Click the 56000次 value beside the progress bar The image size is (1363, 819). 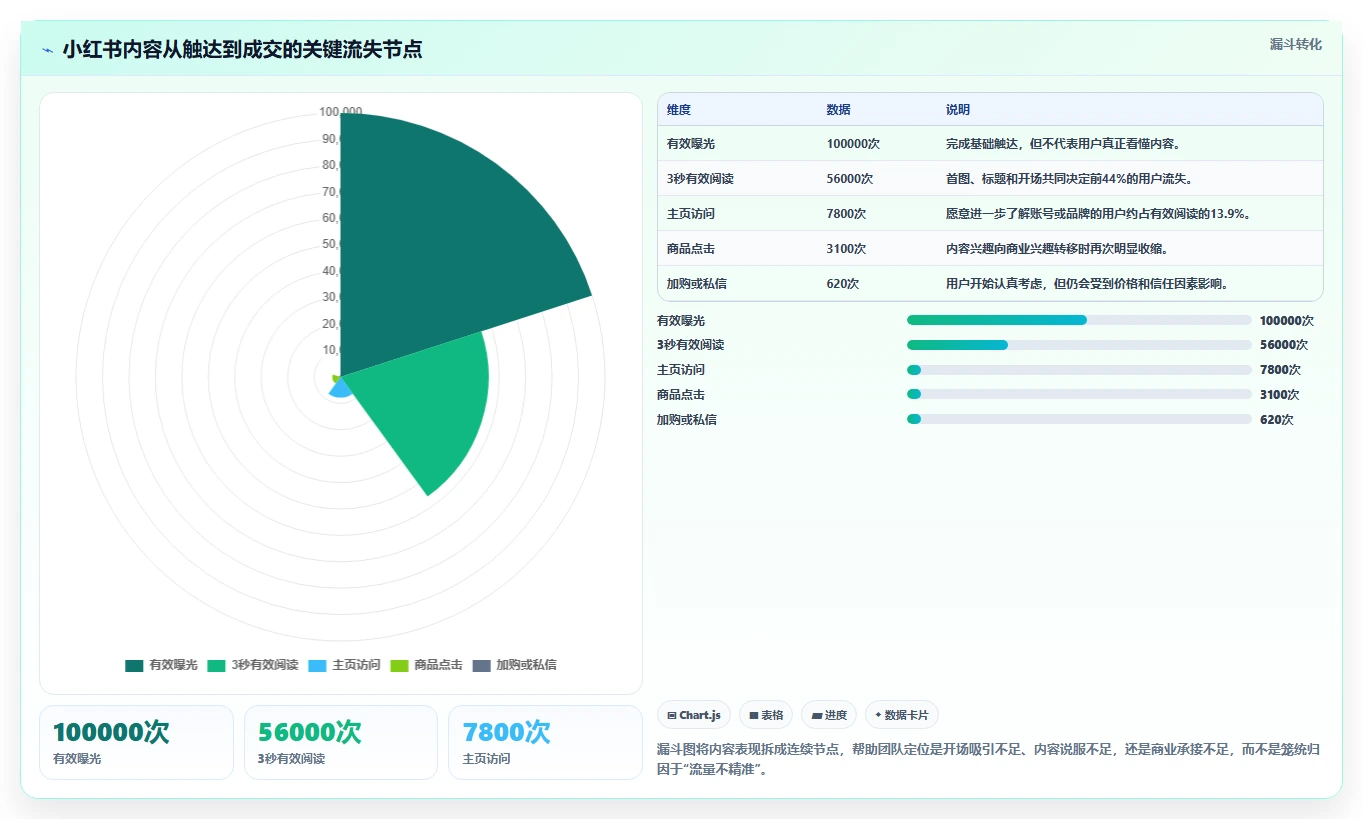(1284, 345)
